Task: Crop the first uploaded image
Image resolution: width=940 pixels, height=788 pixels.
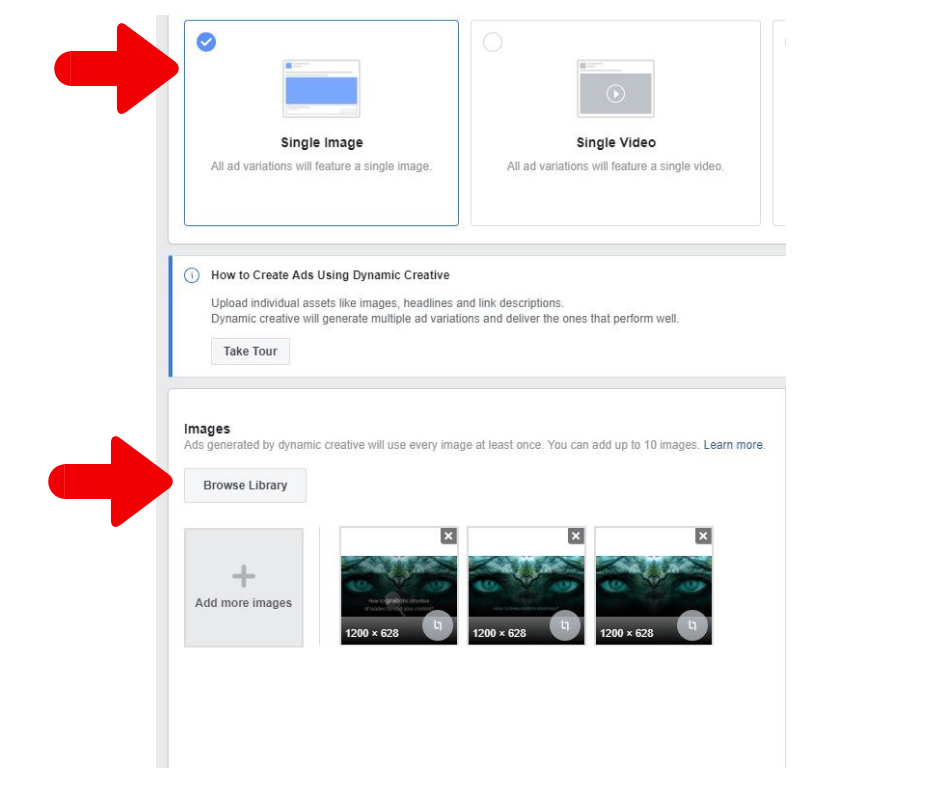Action: 437,626
